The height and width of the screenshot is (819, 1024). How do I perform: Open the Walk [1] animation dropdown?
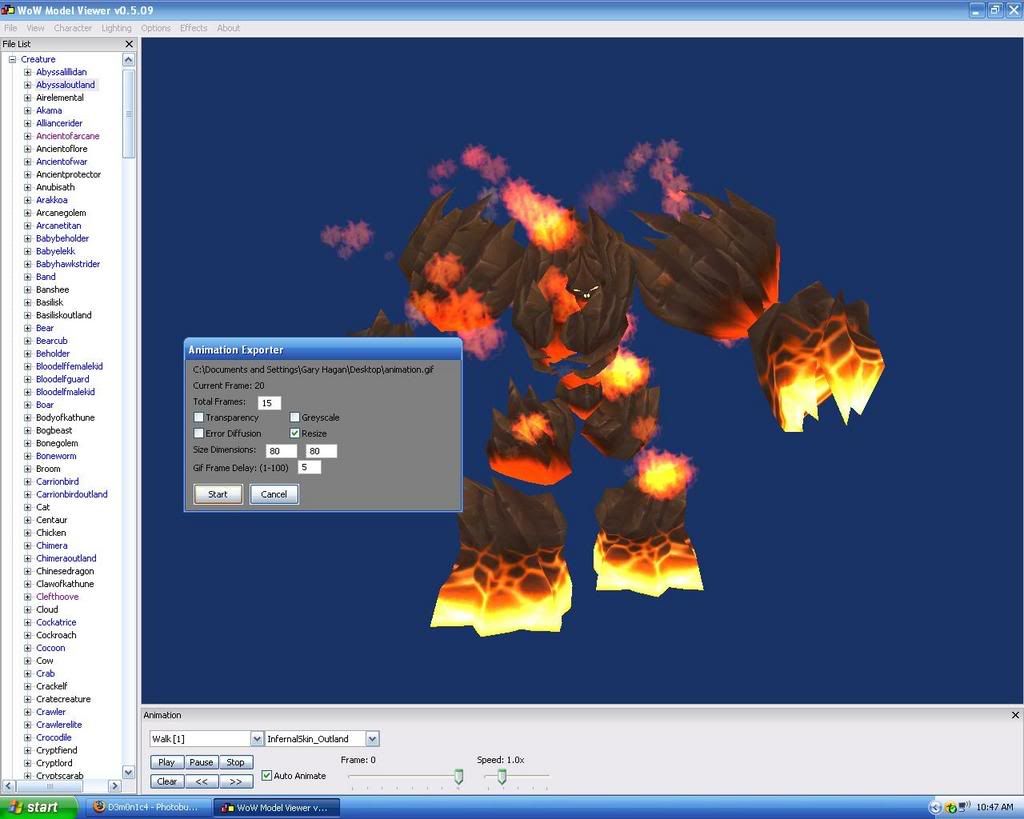click(257, 739)
